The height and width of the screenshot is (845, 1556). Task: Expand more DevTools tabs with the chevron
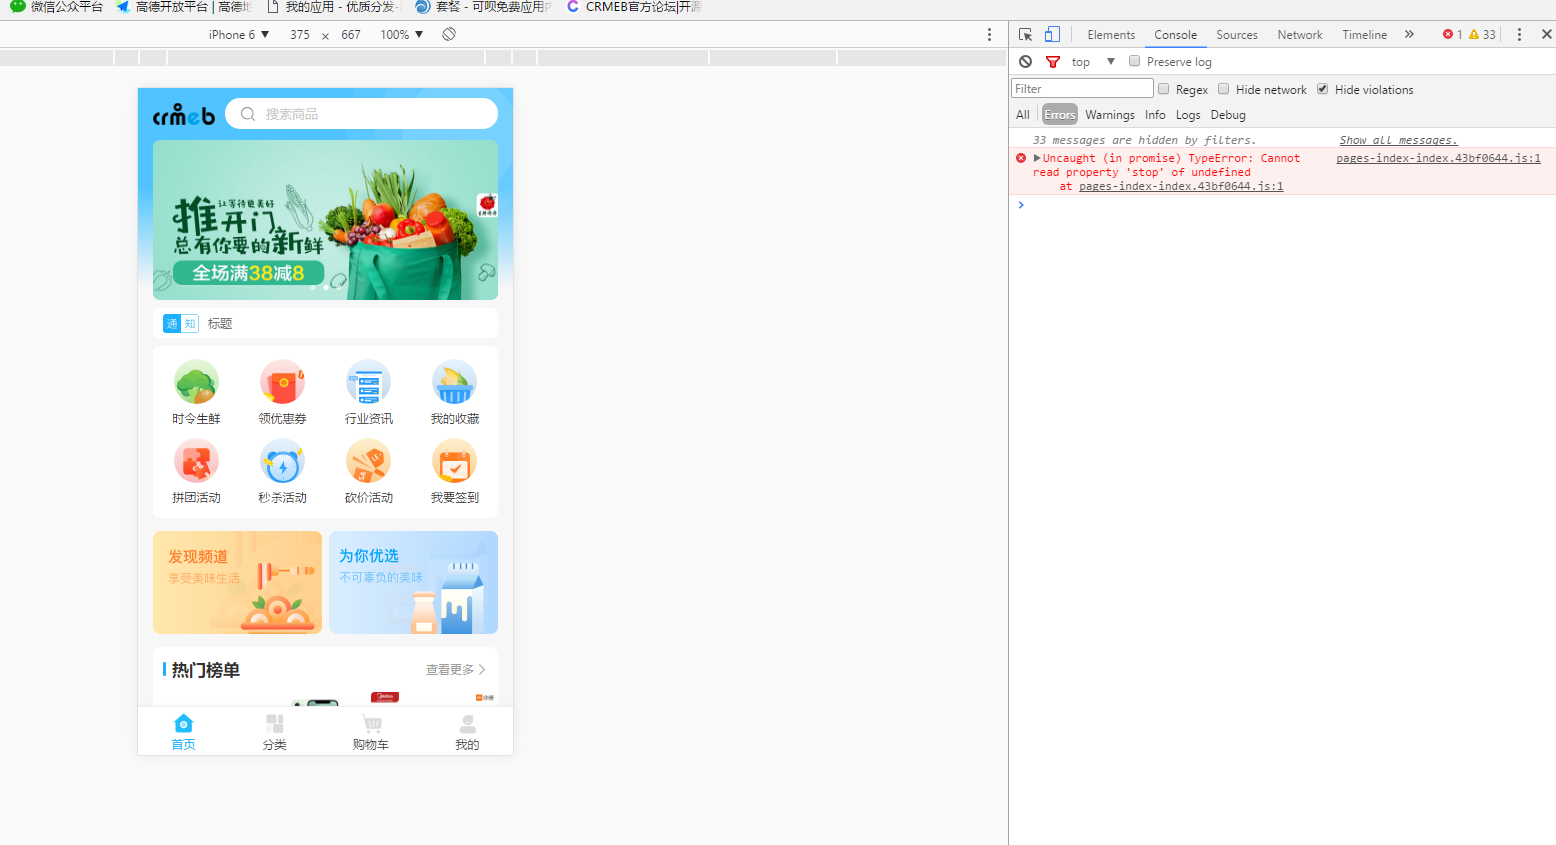(x=1409, y=34)
